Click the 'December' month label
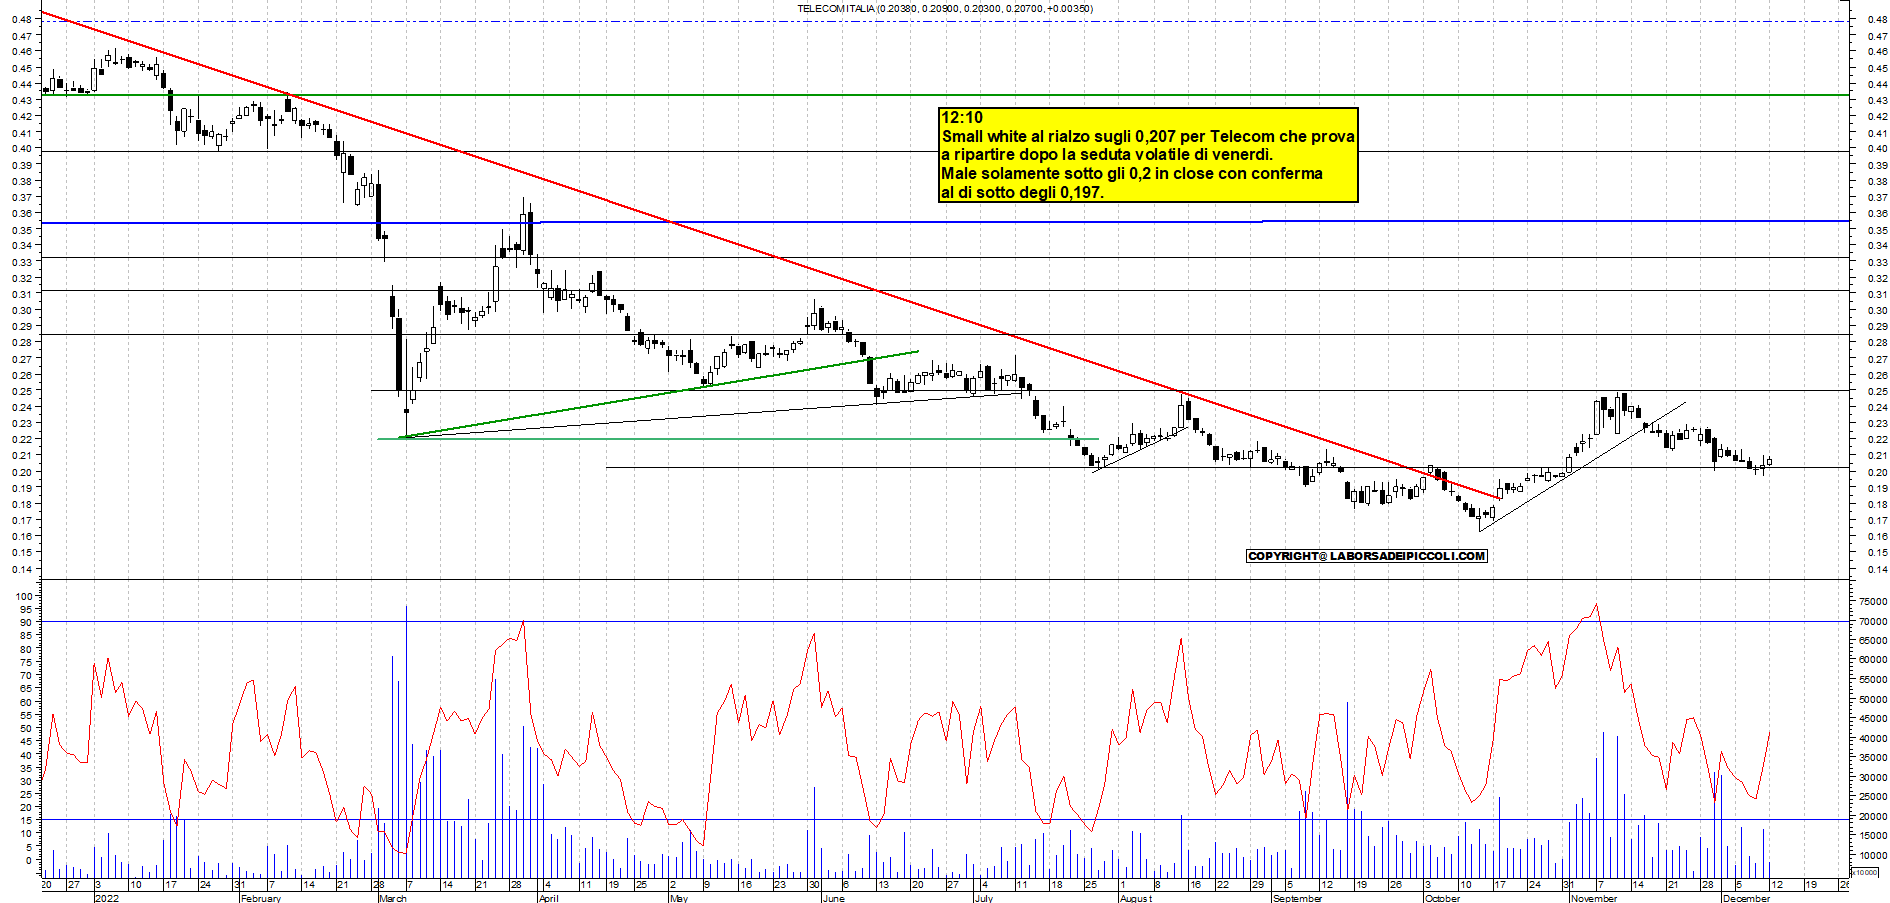1890x903 pixels. (x=1746, y=898)
